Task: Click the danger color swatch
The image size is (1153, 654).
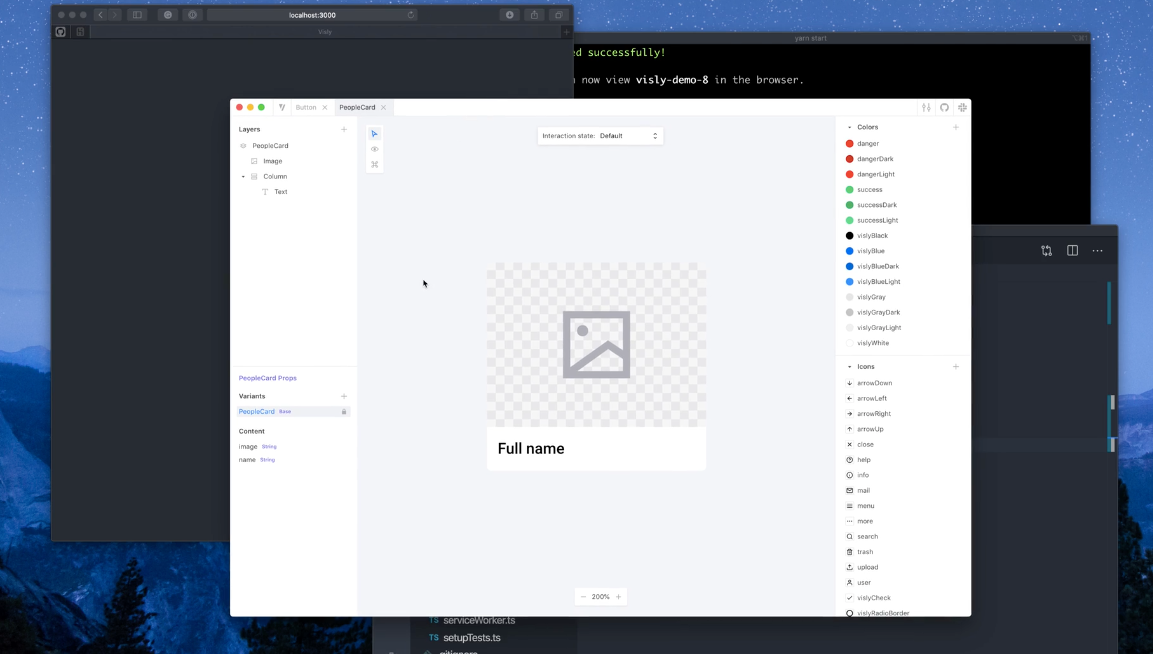Action: (851, 143)
